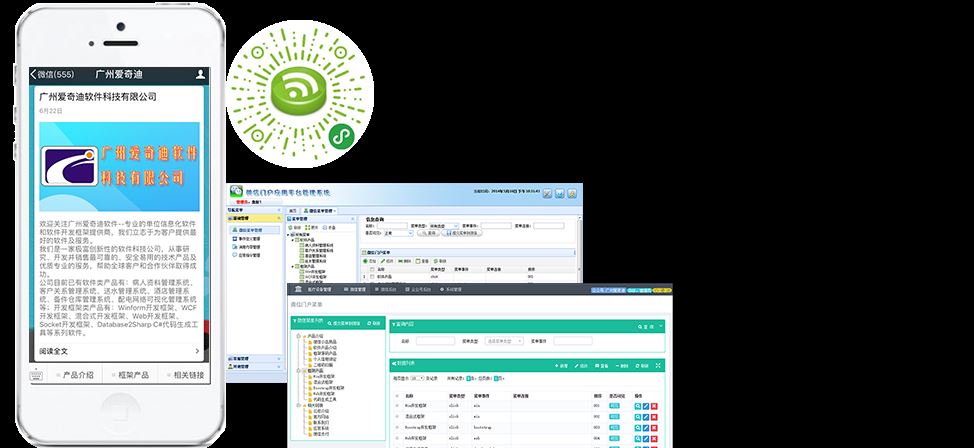Click the name input in web query panel
This screenshot has width=974, height=448.
pyautogui.click(x=435, y=341)
